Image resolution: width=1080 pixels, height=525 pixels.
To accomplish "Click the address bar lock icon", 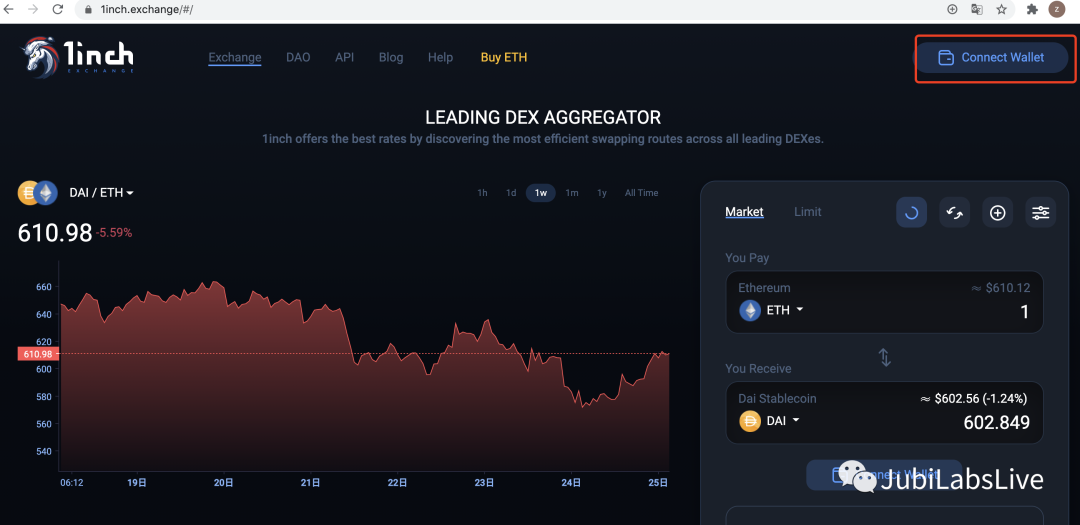I will [87, 10].
